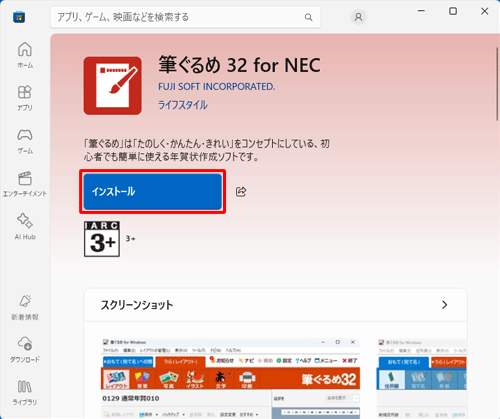Click the 3+ age rating text
500x419 pixels.
(x=130, y=239)
